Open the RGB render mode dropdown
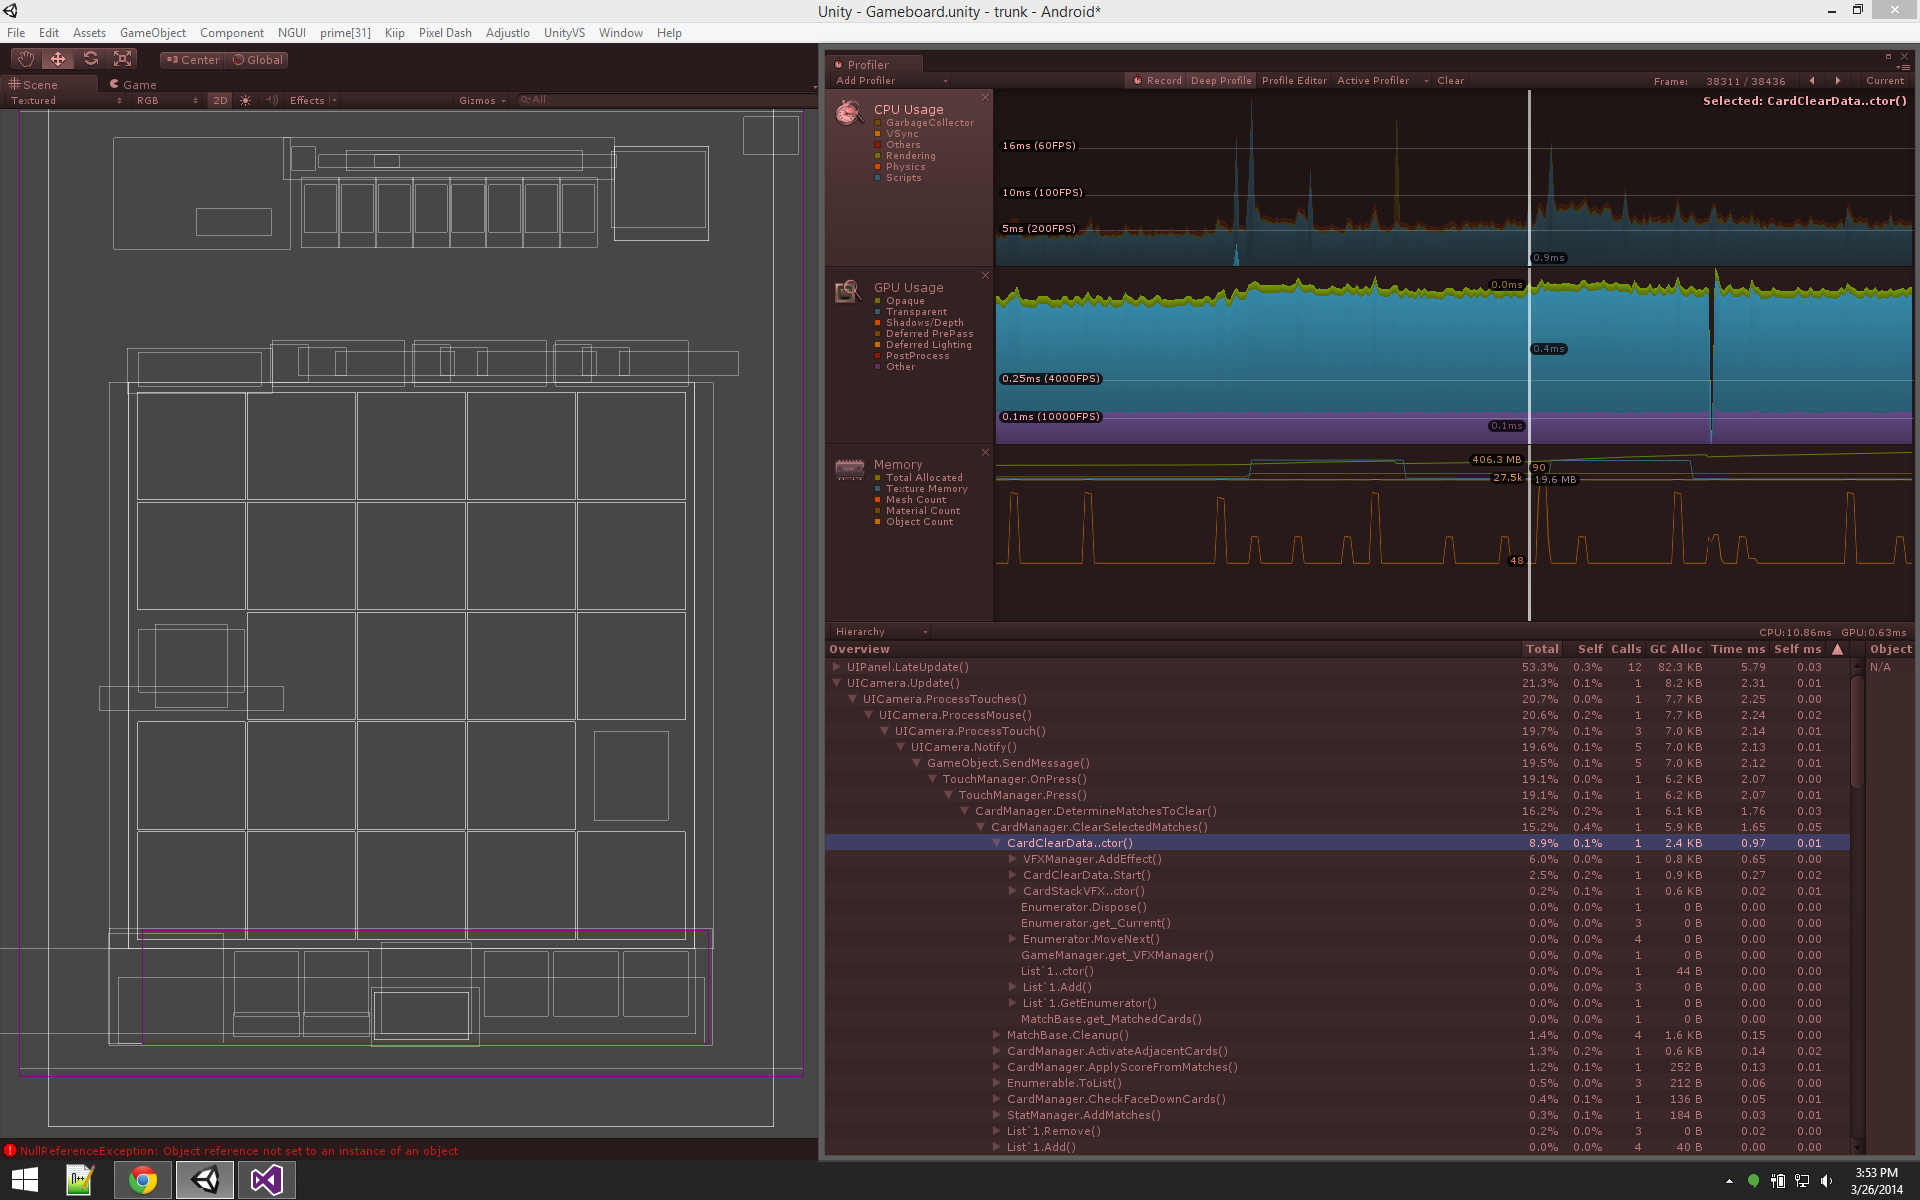The height and width of the screenshot is (1200, 1920). (x=167, y=100)
